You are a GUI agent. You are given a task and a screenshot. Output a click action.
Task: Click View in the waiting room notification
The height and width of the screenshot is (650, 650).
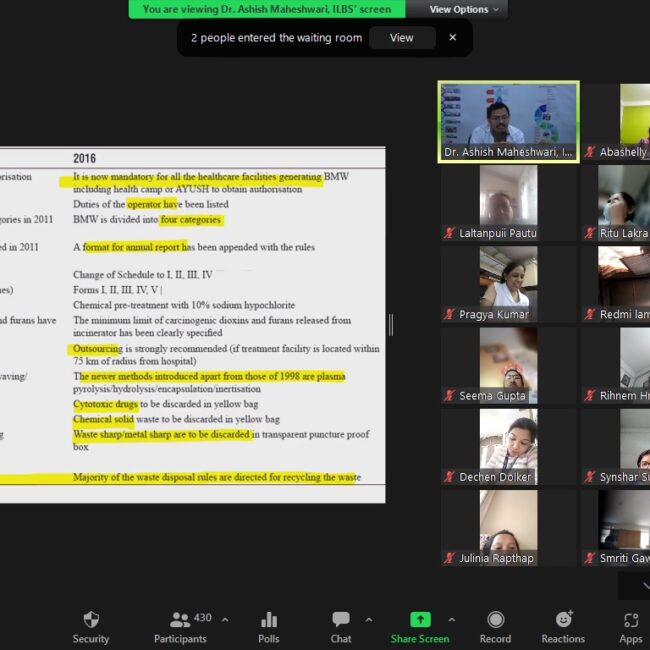401,38
